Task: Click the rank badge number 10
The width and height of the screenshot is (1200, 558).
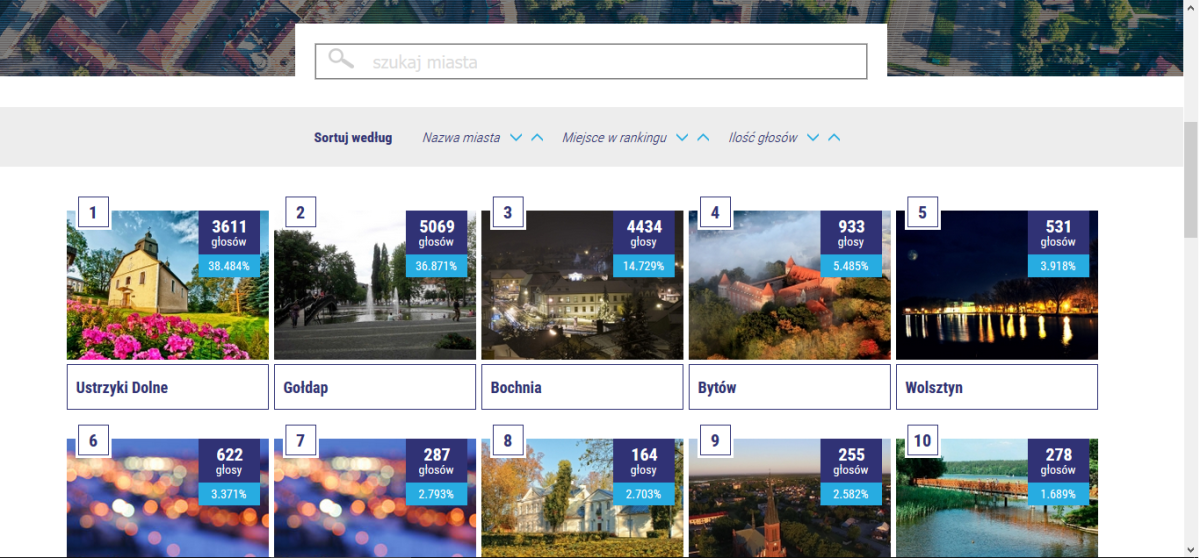Action: [922, 441]
